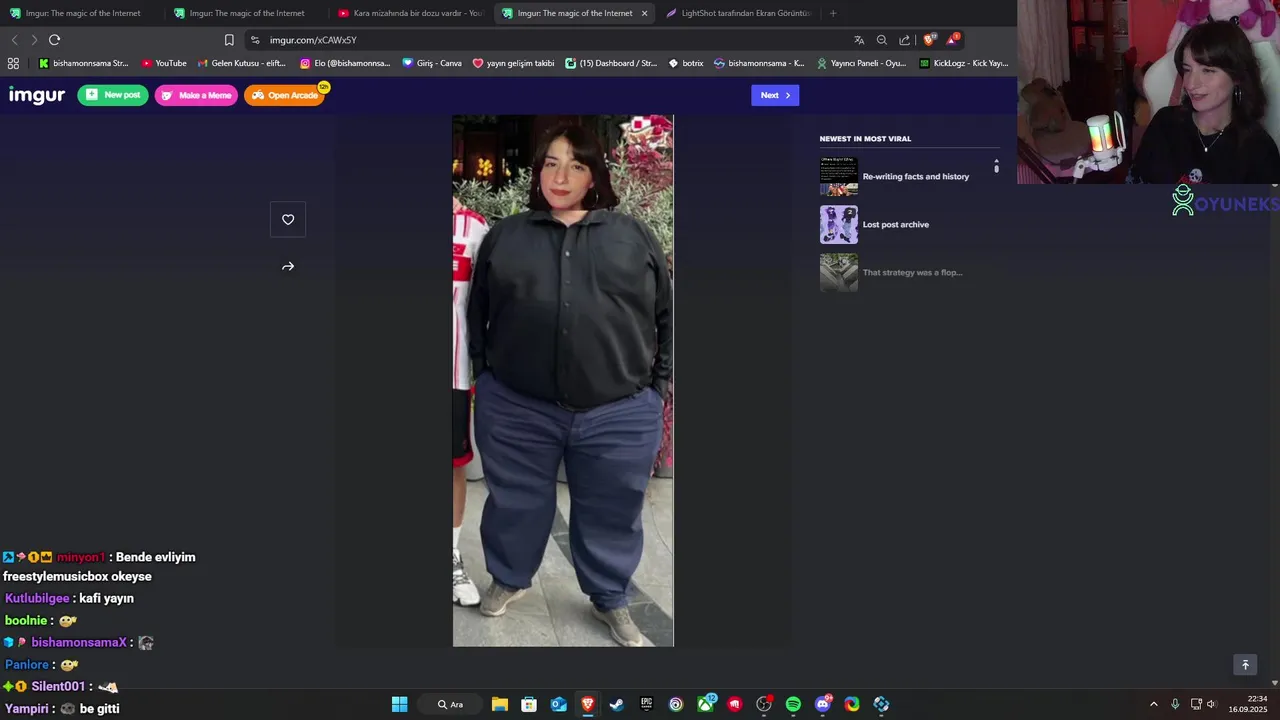Open Windows Start menu
The height and width of the screenshot is (720, 1280).
(x=399, y=704)
